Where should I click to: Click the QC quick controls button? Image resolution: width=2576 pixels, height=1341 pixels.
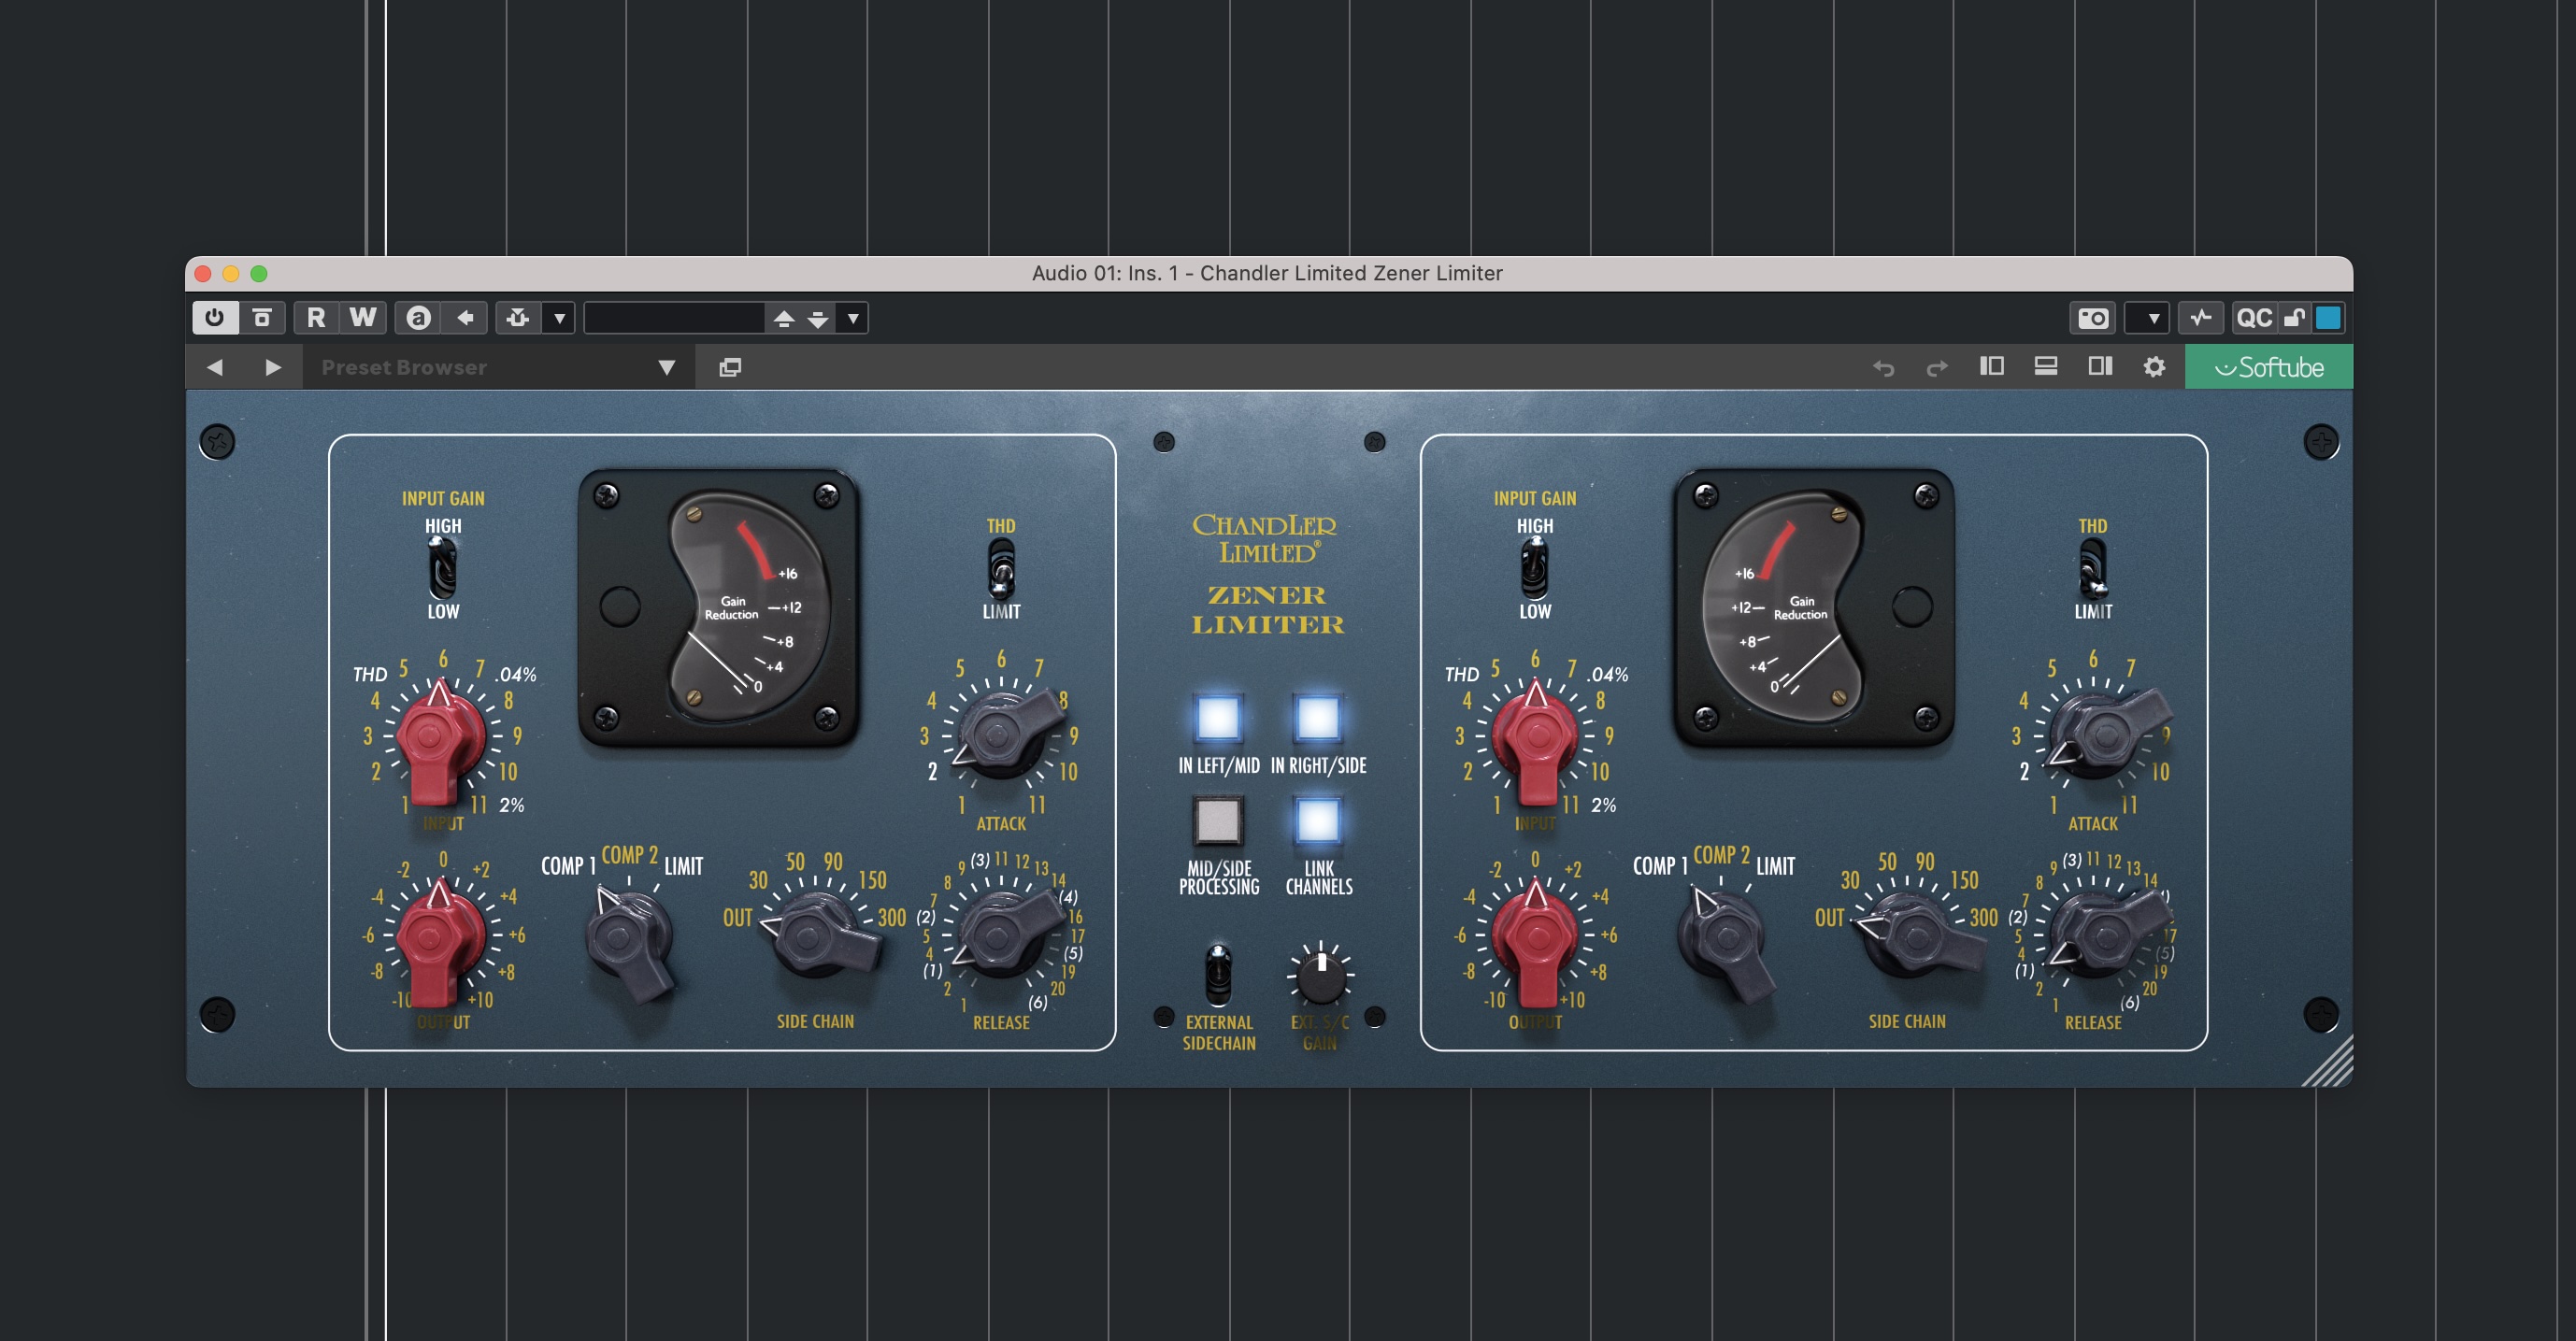(x=2254, y=318)
